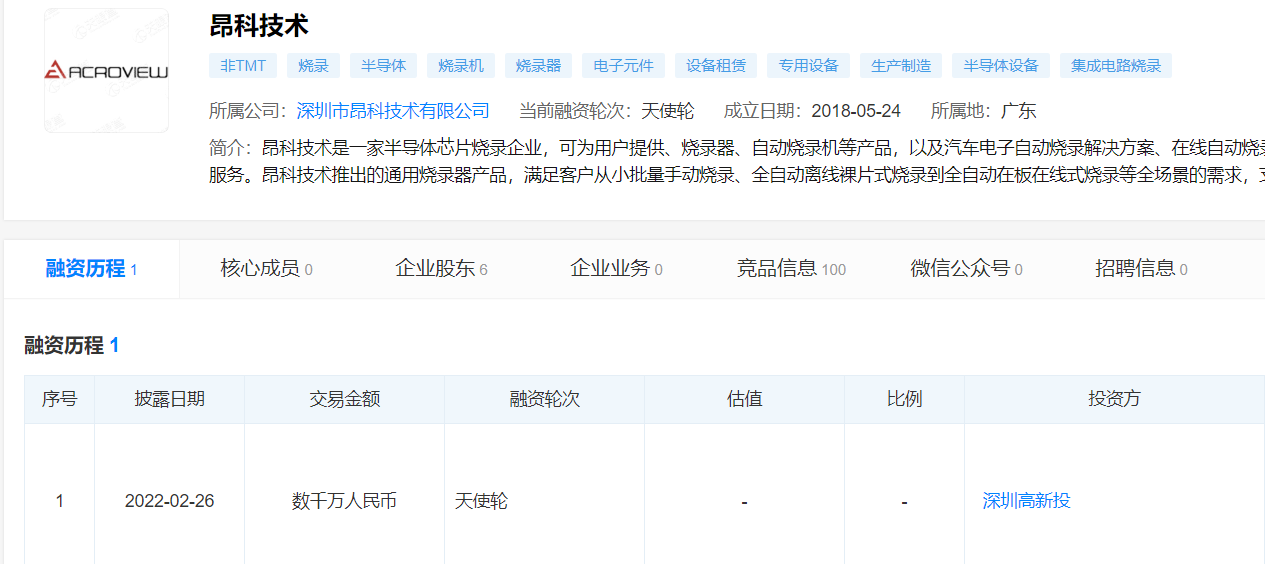Screen dimensions: 1265x564
Task: Click the 融资历程 1 section heading
Action: 72,346
